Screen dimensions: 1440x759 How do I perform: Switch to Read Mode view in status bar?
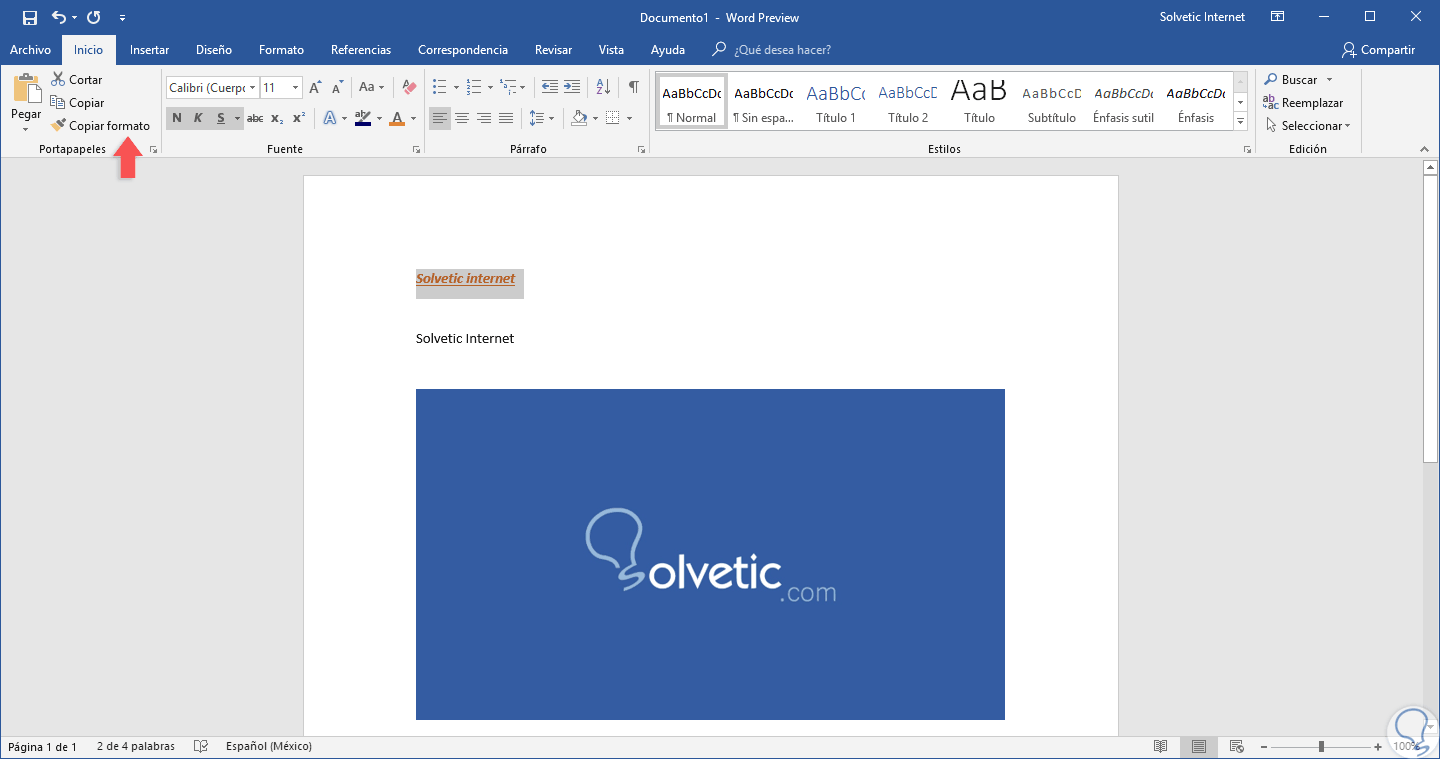point(1160,746)
